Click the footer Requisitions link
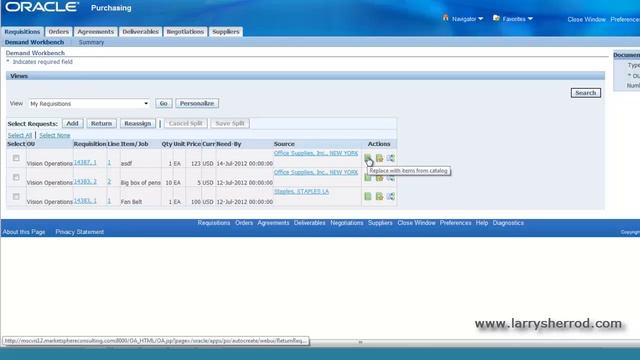Image resolution: width=640 pixels, height=360 pixels. (214, 223)
